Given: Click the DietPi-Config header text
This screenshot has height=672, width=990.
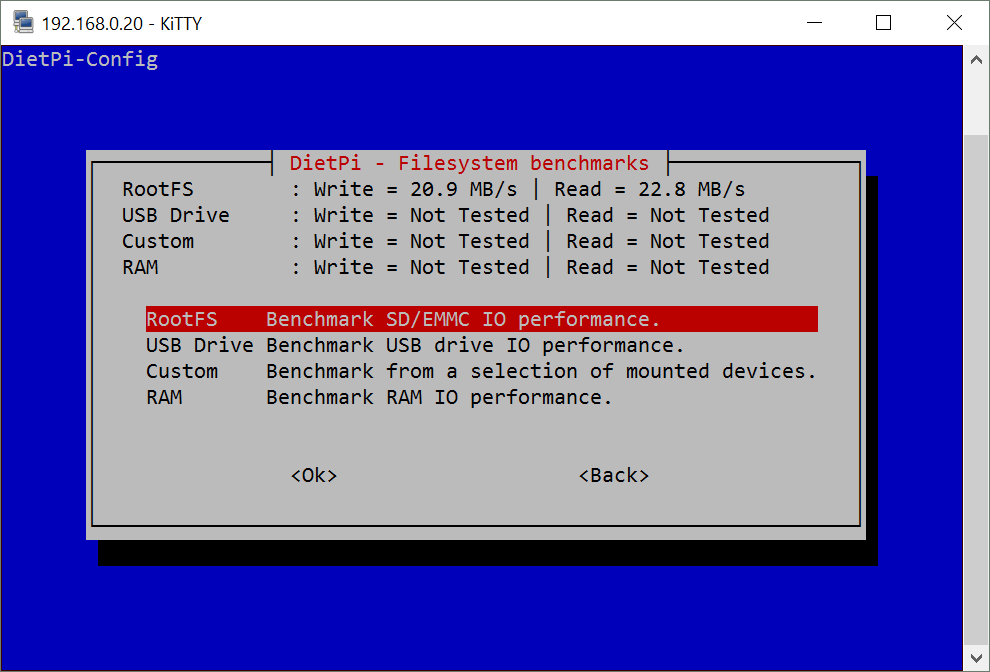Looking at the screenshot, I should coord(80,59).
